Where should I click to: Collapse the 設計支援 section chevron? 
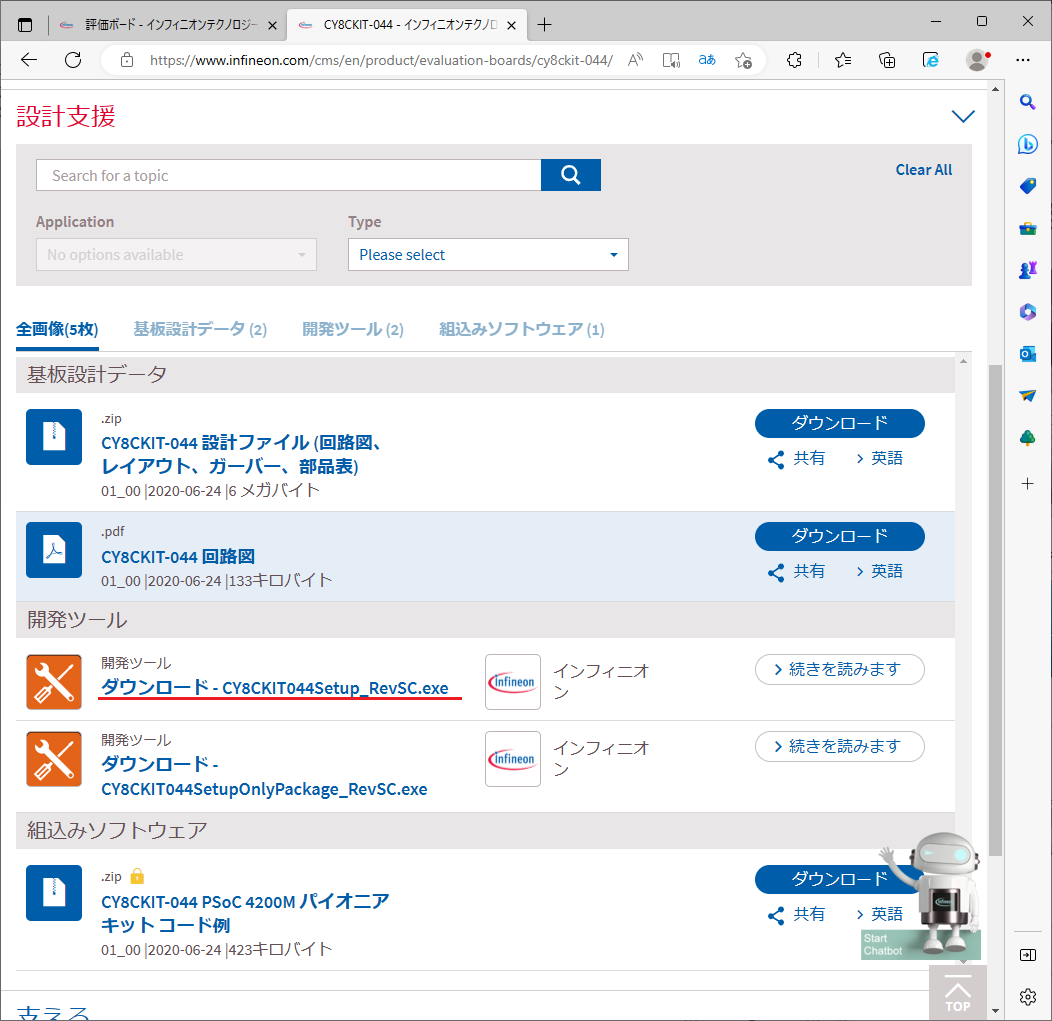(x=963, y=116)
